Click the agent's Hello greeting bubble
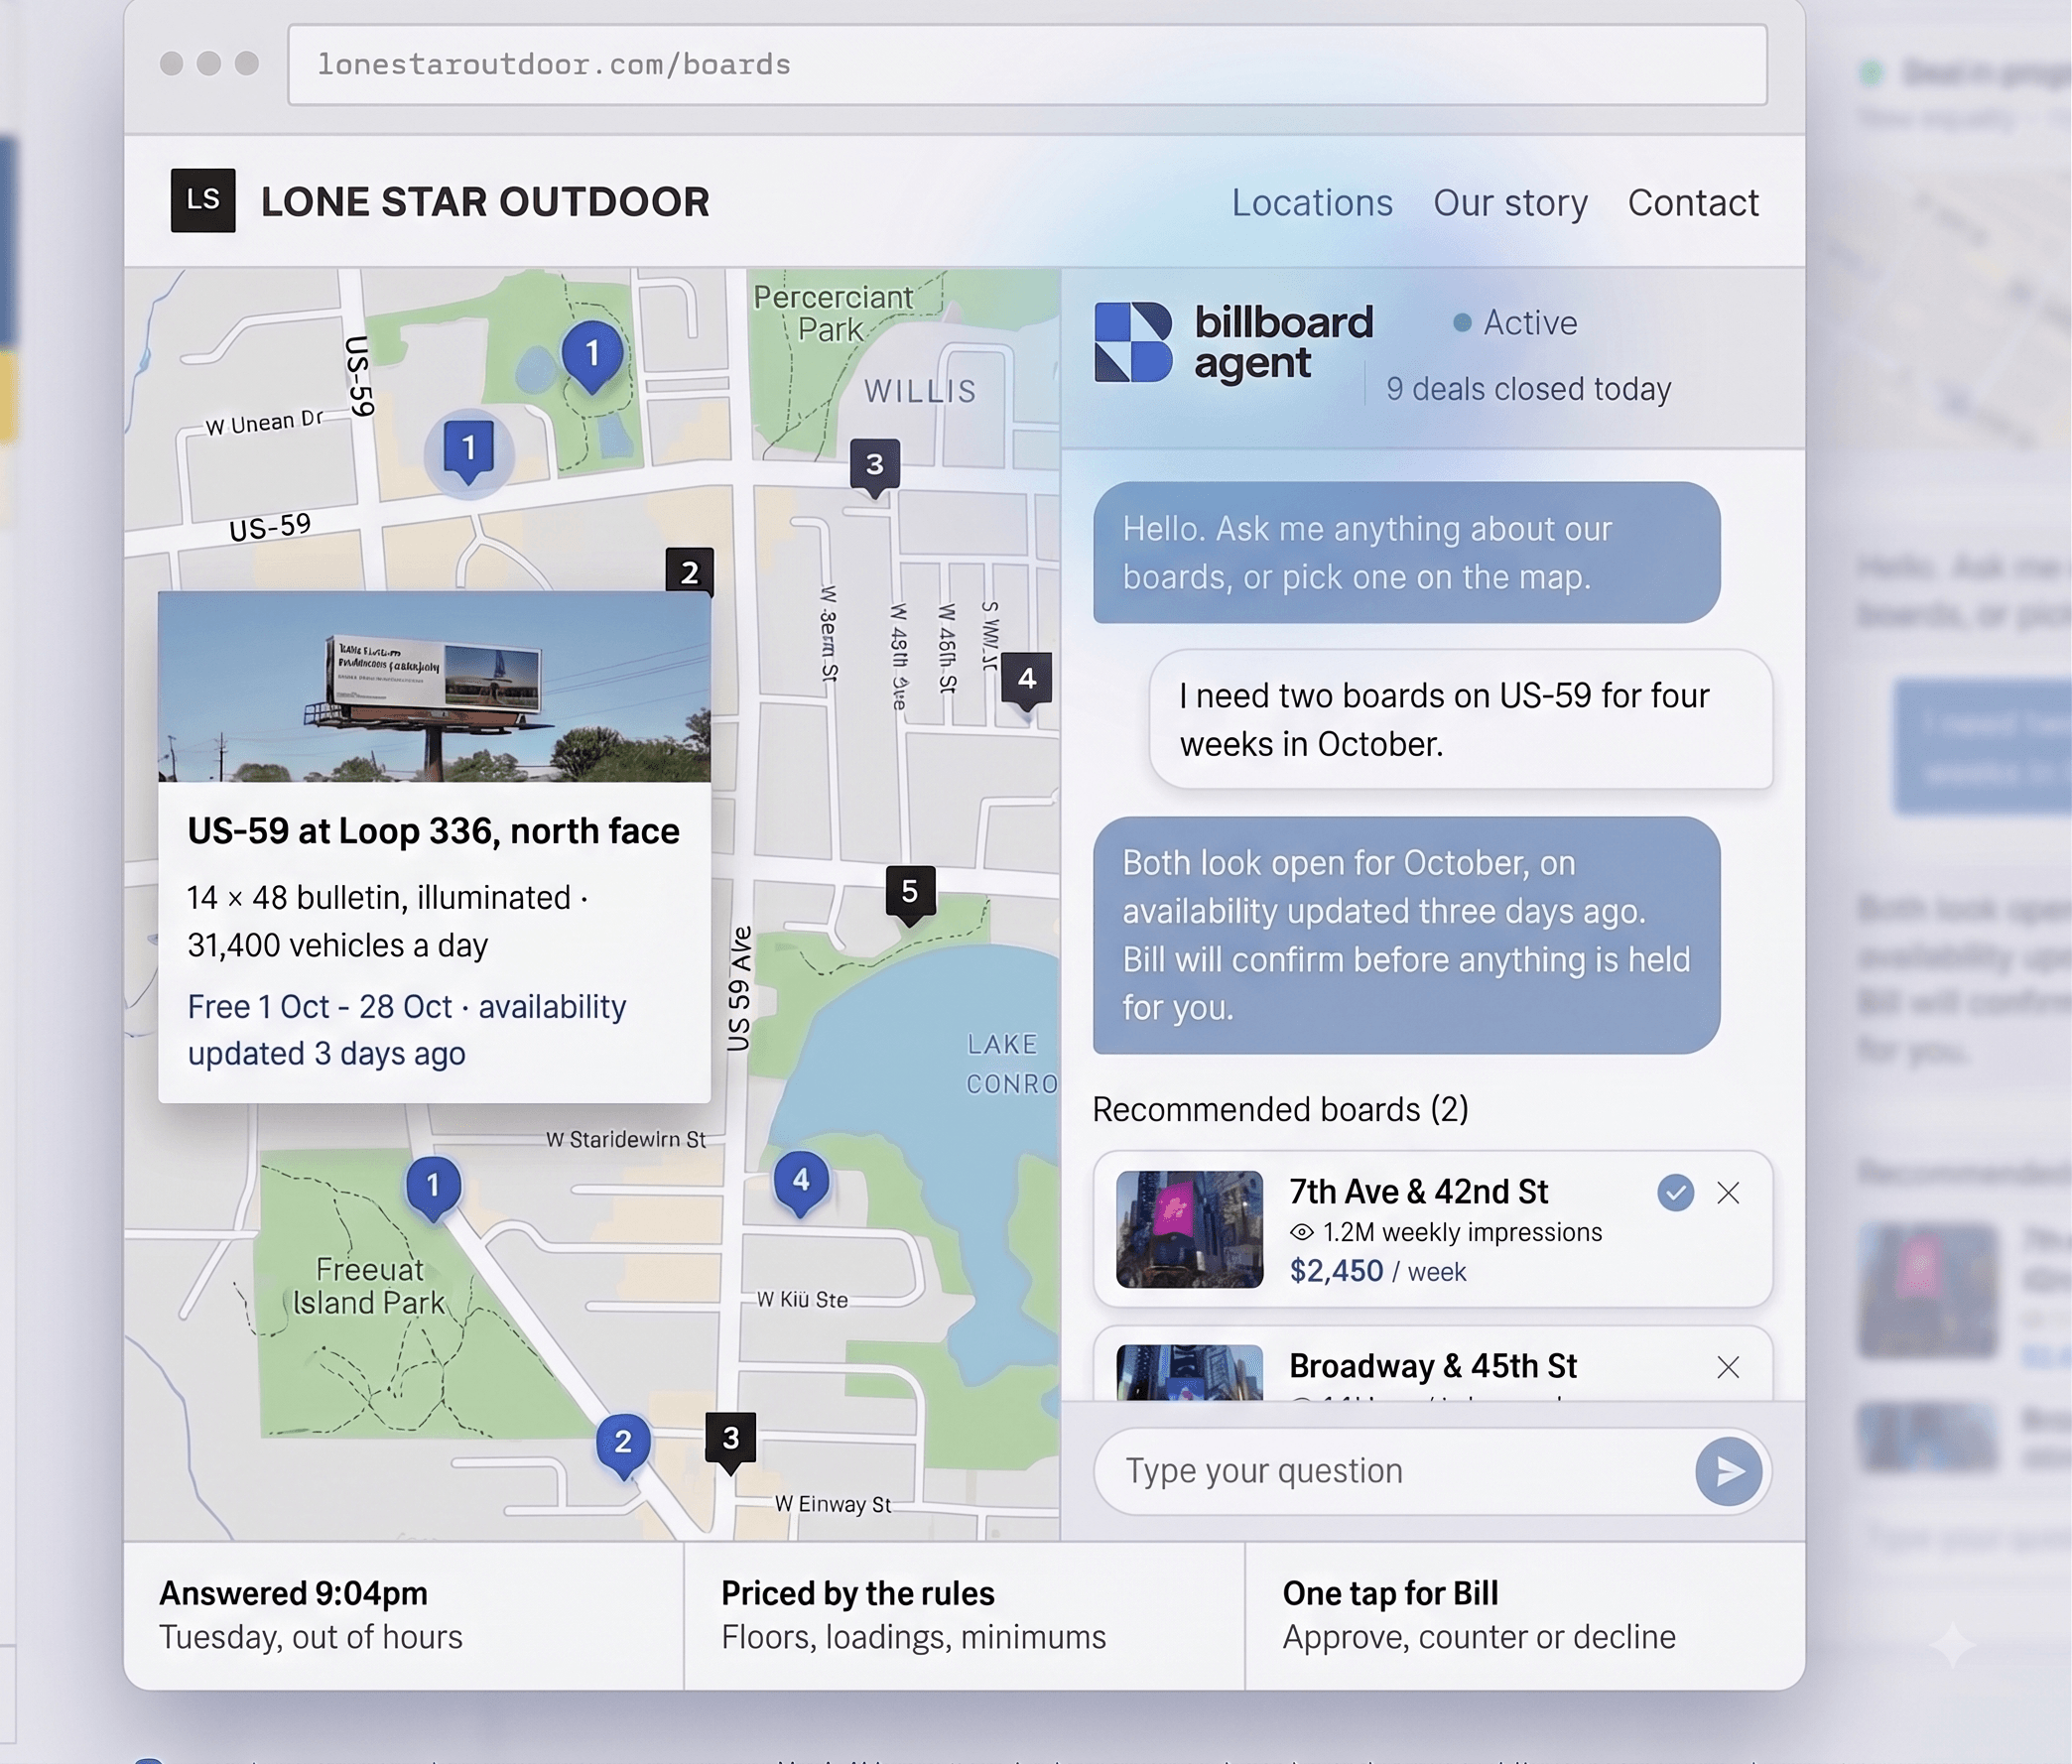2072x1764 pixels. point(1406,553)
